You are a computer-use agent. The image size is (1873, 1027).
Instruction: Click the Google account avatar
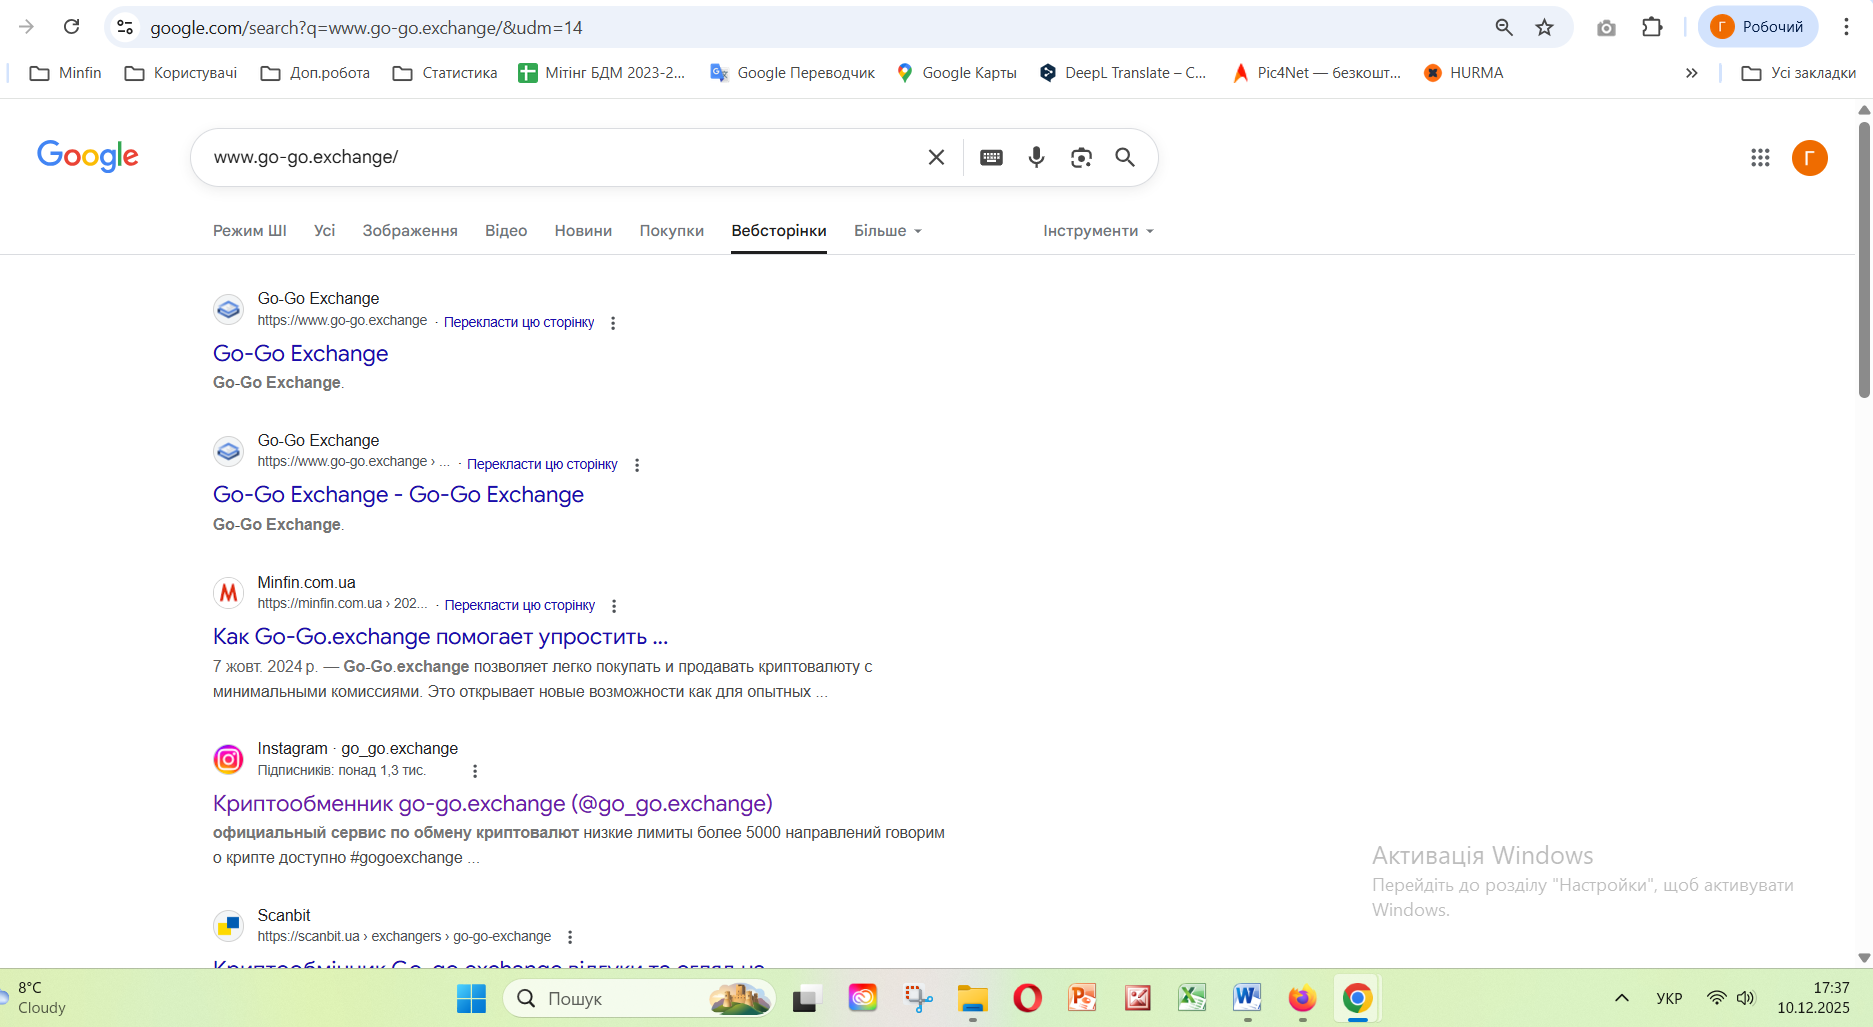pyautogui.click(x=1809, y=157)
